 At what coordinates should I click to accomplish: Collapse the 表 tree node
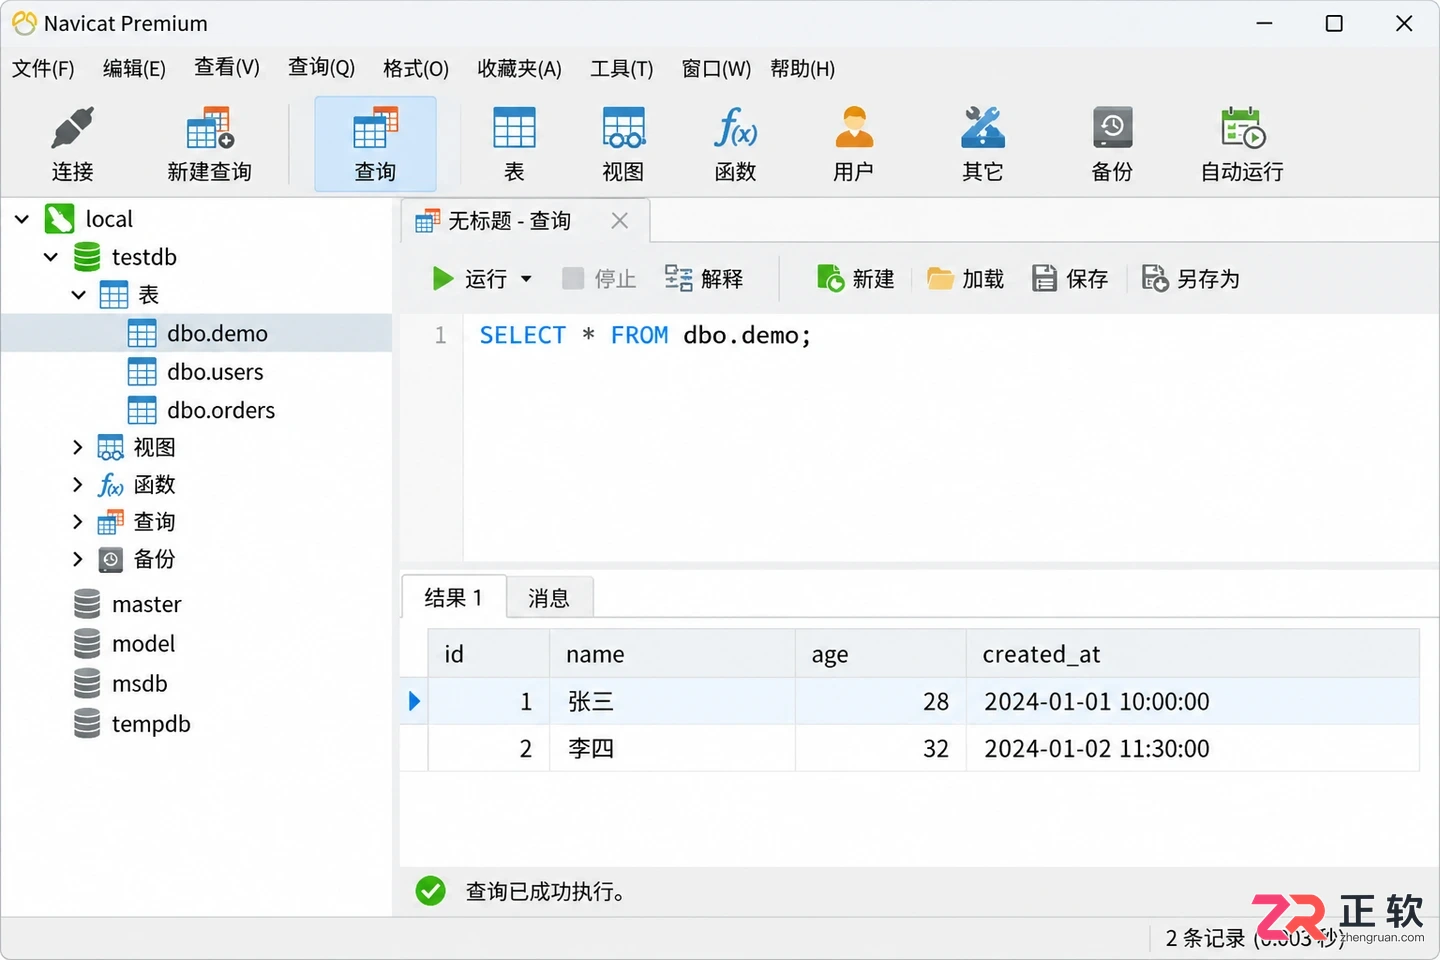(x=79, y=295)
